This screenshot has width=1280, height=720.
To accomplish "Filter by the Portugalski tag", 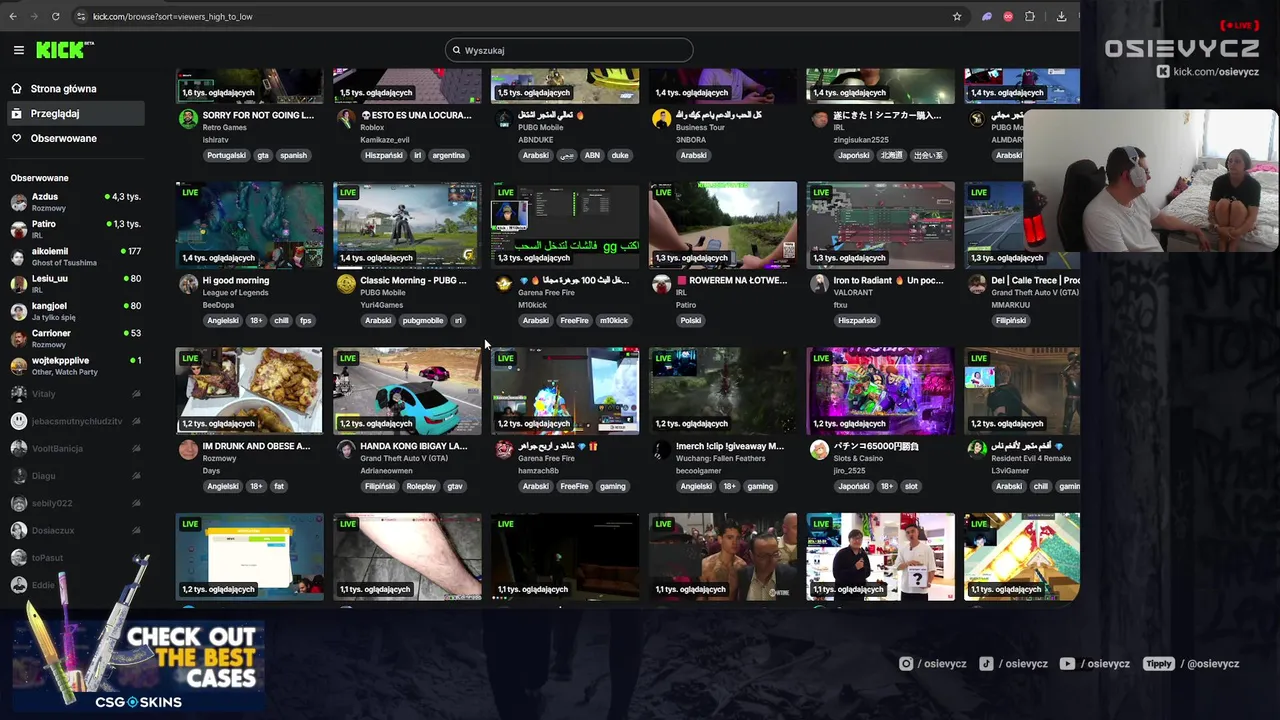I will pos(226,155).
